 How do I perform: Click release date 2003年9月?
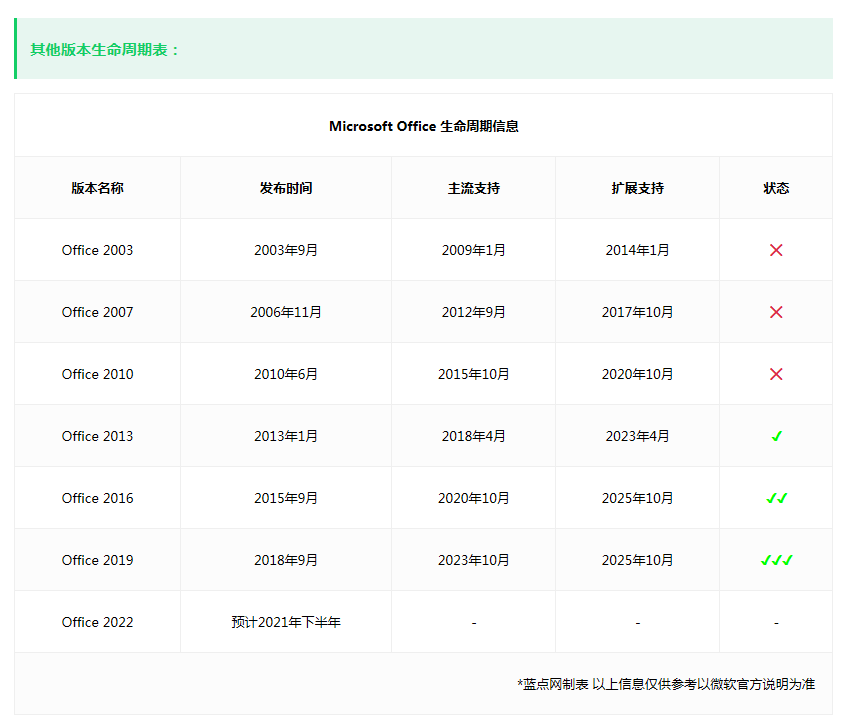(286, 250)
